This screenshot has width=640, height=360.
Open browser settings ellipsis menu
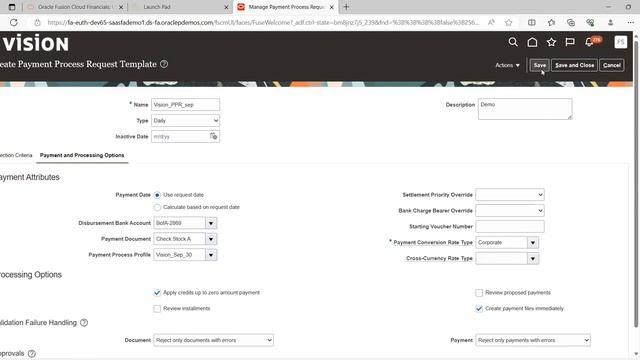(x=631, y=22)
